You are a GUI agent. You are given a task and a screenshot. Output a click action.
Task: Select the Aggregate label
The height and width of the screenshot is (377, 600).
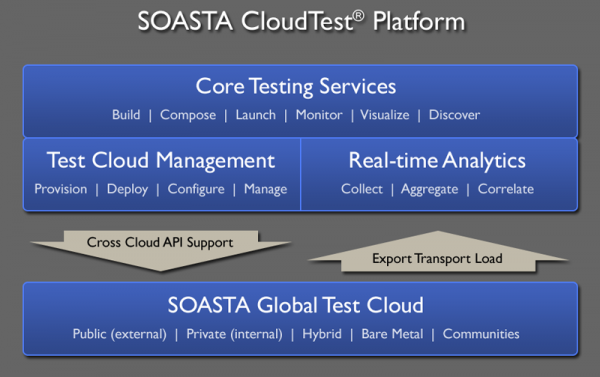pyautogui.click(x=429, y=189)
